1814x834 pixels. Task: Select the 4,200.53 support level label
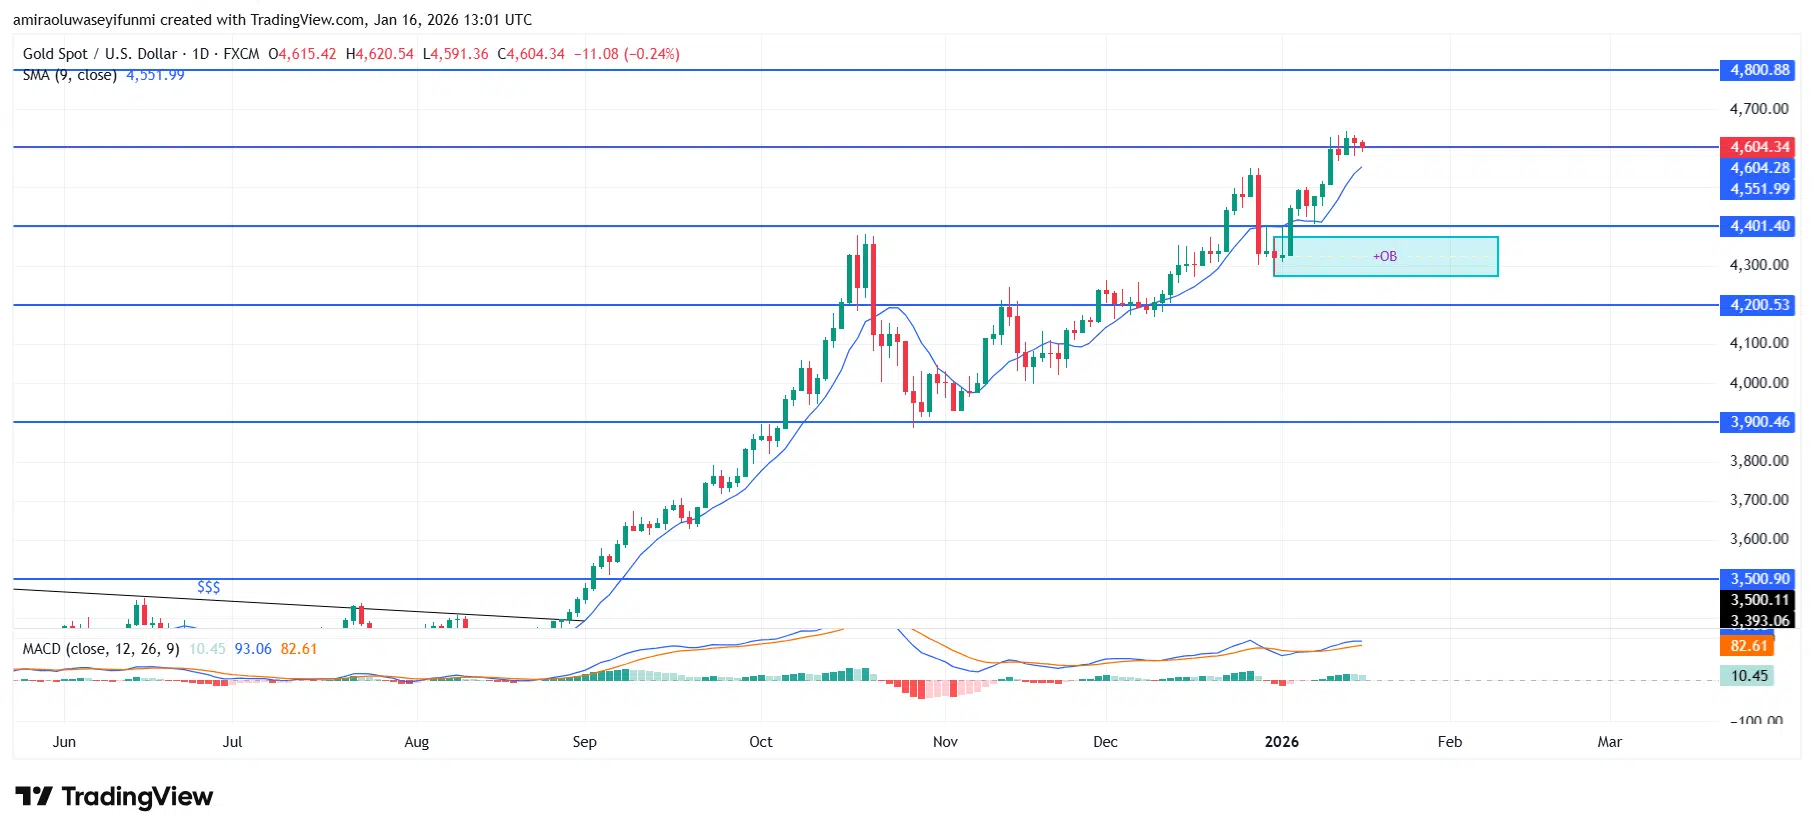coord(1759,305)
